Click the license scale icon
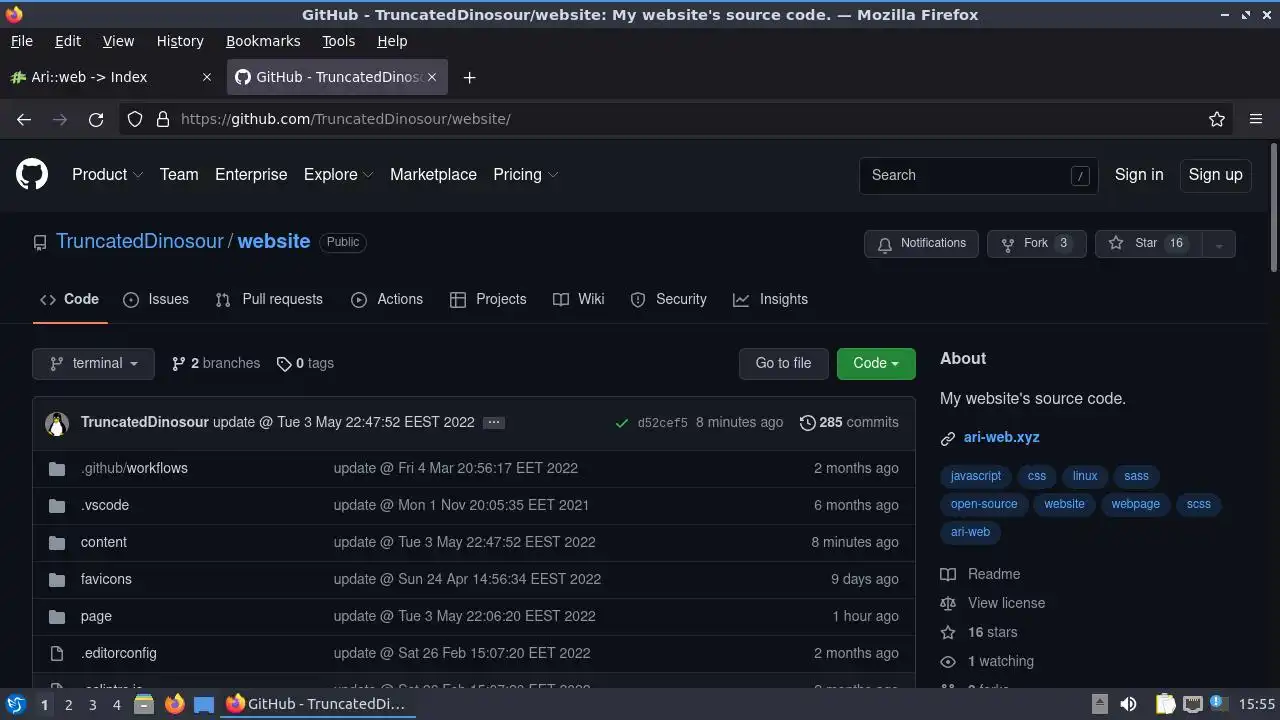This screenshot has width=1280, height=720. pos(948,603)
